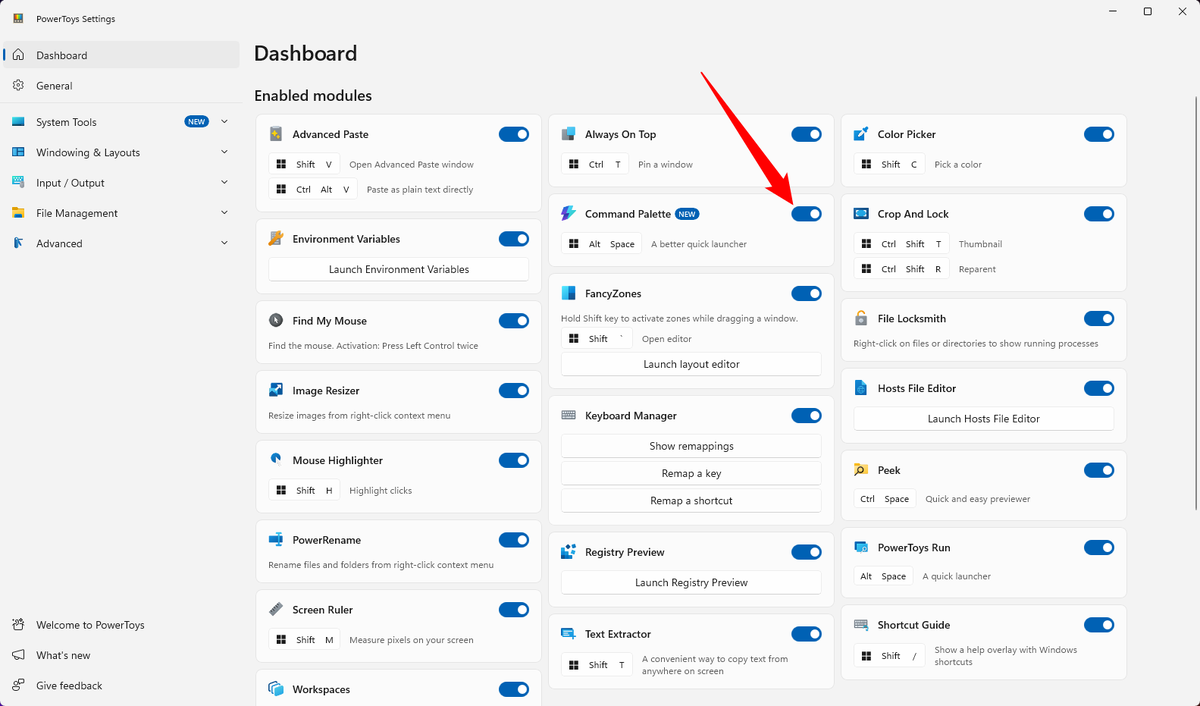Disable the Shortcut Guide toggle
Image resolution: width=1200 pixels, height=706 pixels.
click(x=1099, y=625)
